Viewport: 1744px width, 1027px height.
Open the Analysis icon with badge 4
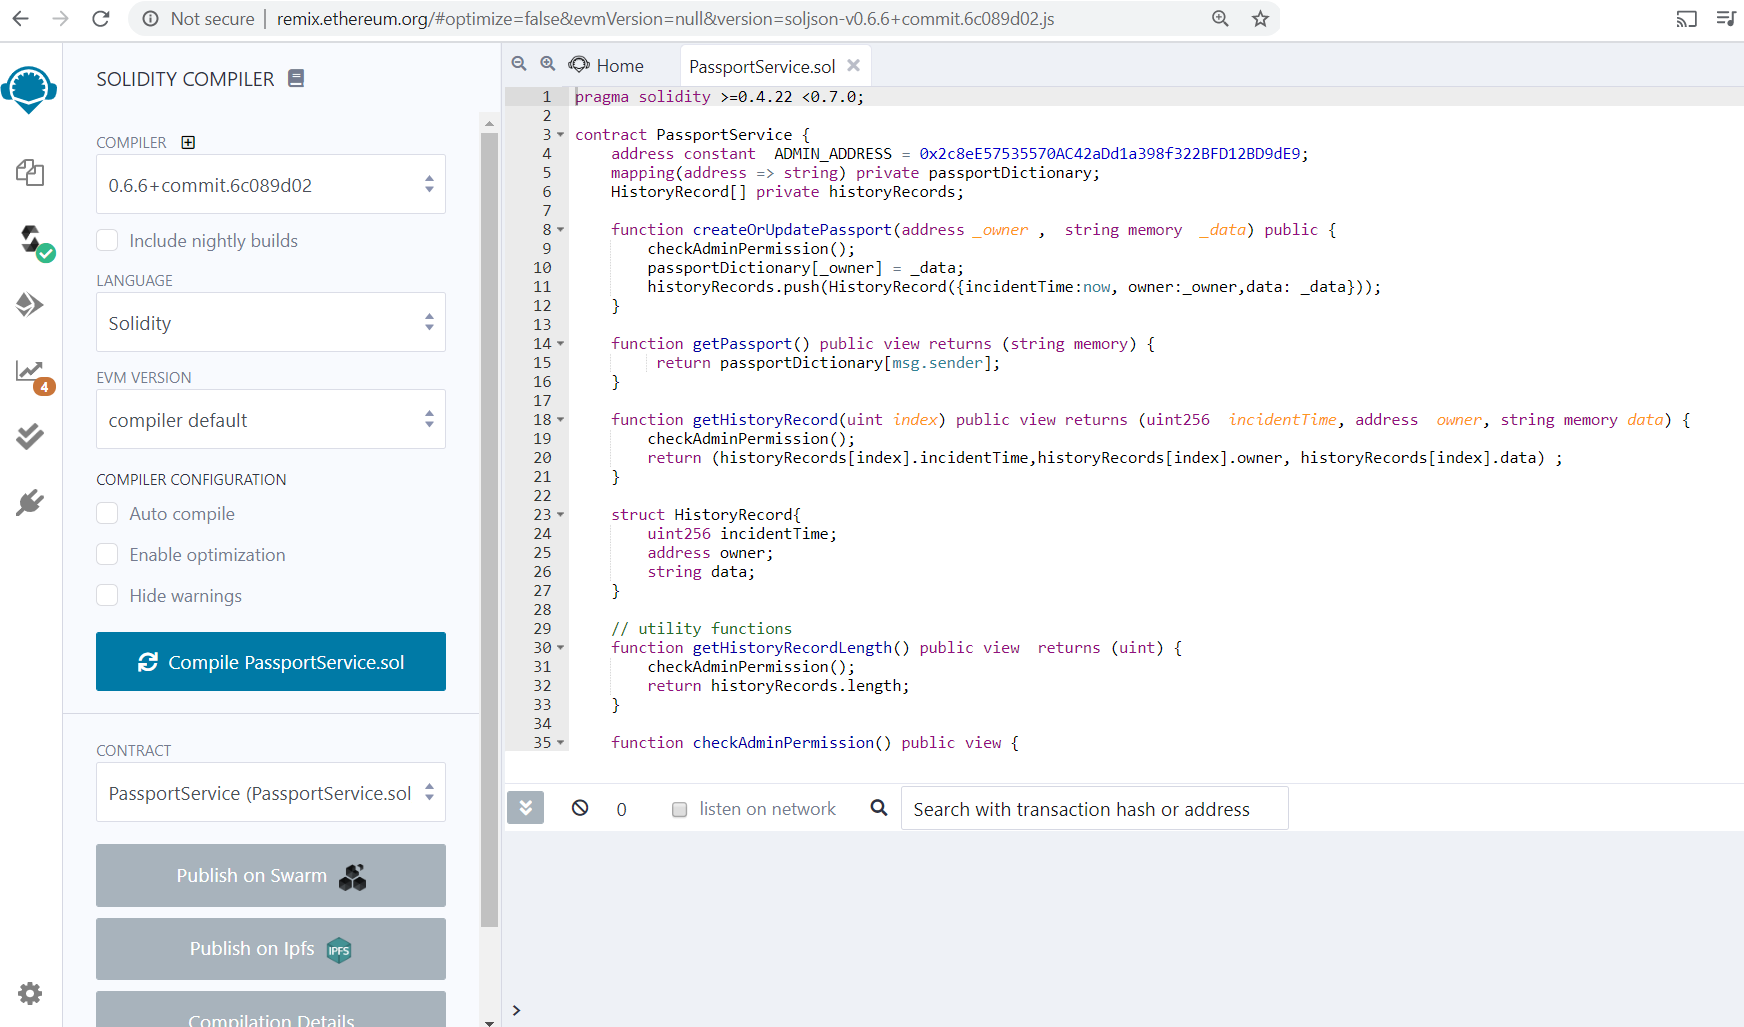(30, 372)
